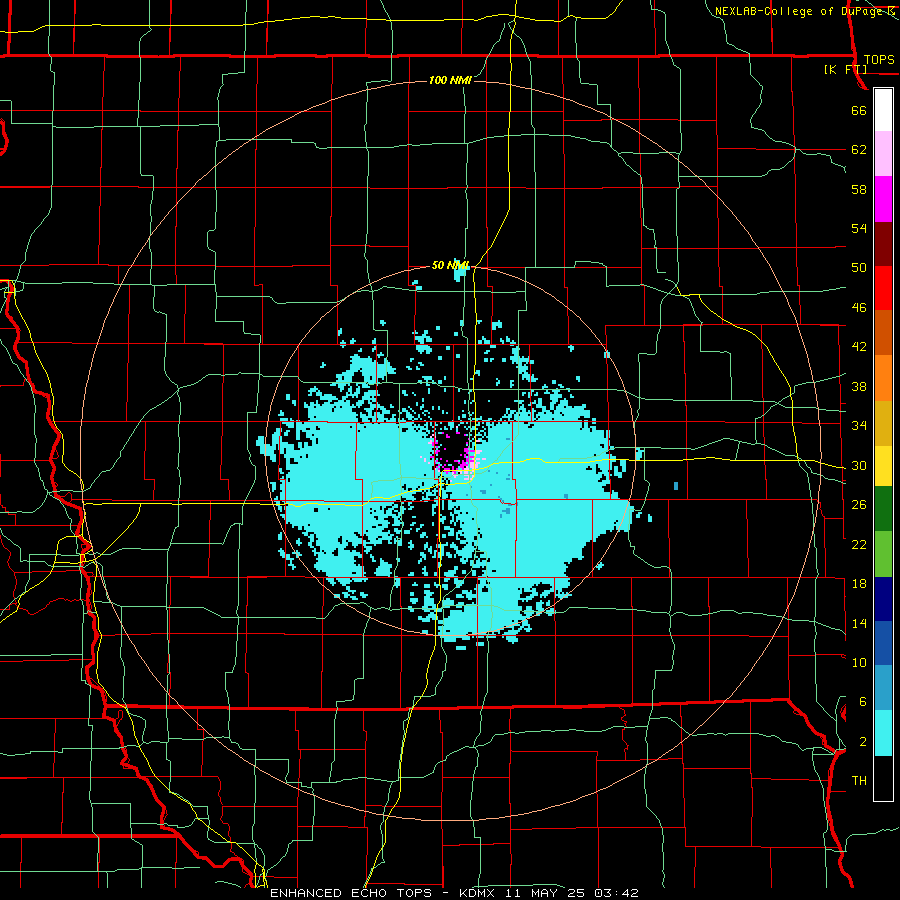This screenshot has width=900, height=900.
Task: Pick the bright red legend swatch
Action: (883, 288)
